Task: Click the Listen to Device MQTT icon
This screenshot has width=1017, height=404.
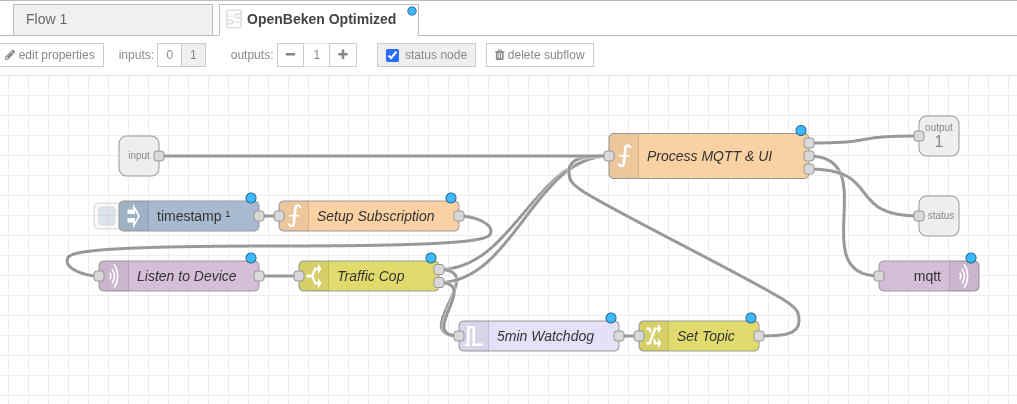Action: (x=114, y=276)
